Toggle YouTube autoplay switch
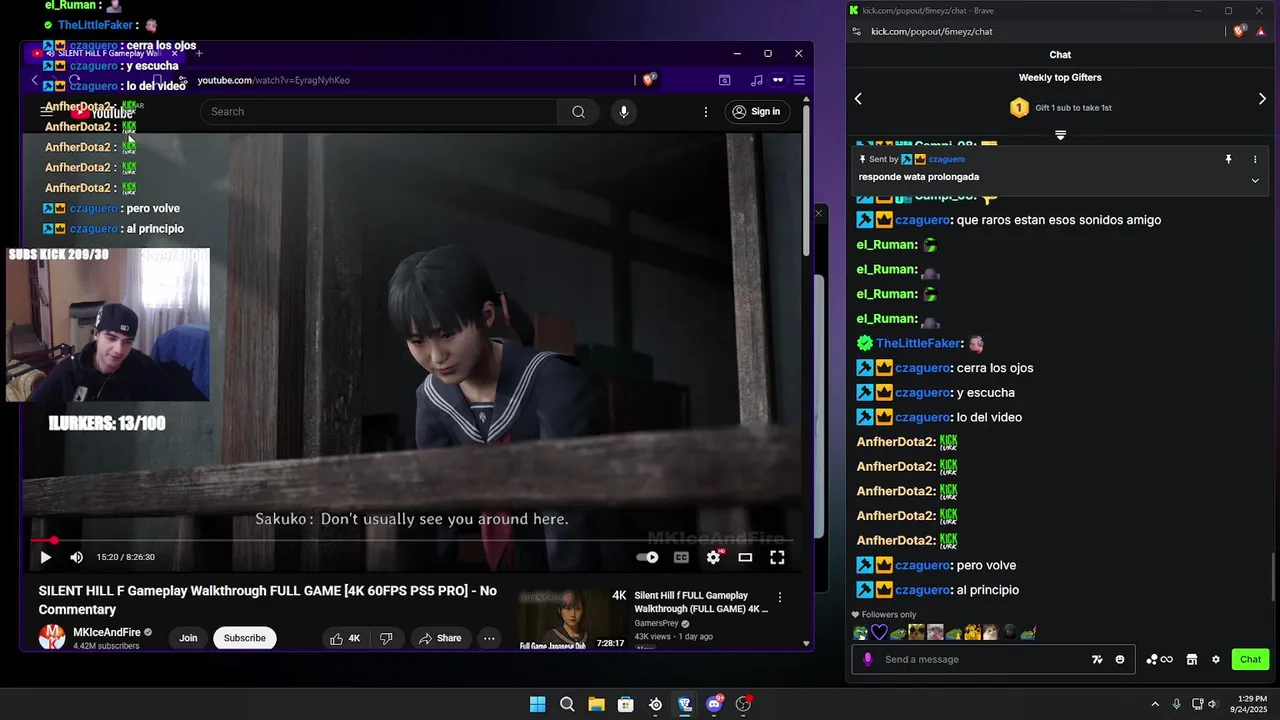This screenshot has width=1280, height=720. (x=648, y=557)
